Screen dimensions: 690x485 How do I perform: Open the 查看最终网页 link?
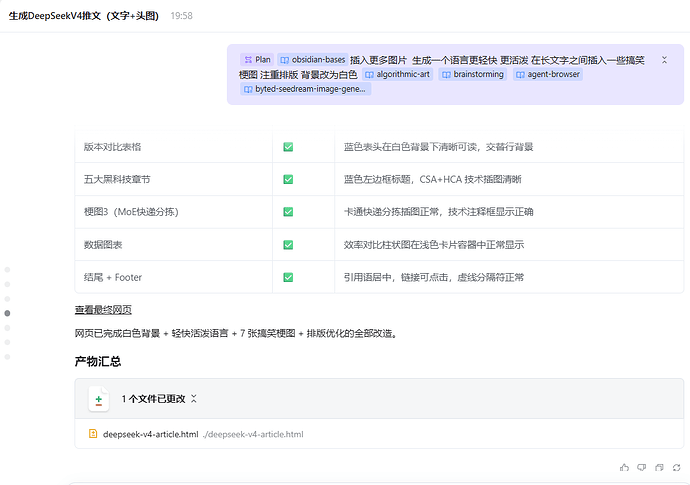(x=103, y=310)
